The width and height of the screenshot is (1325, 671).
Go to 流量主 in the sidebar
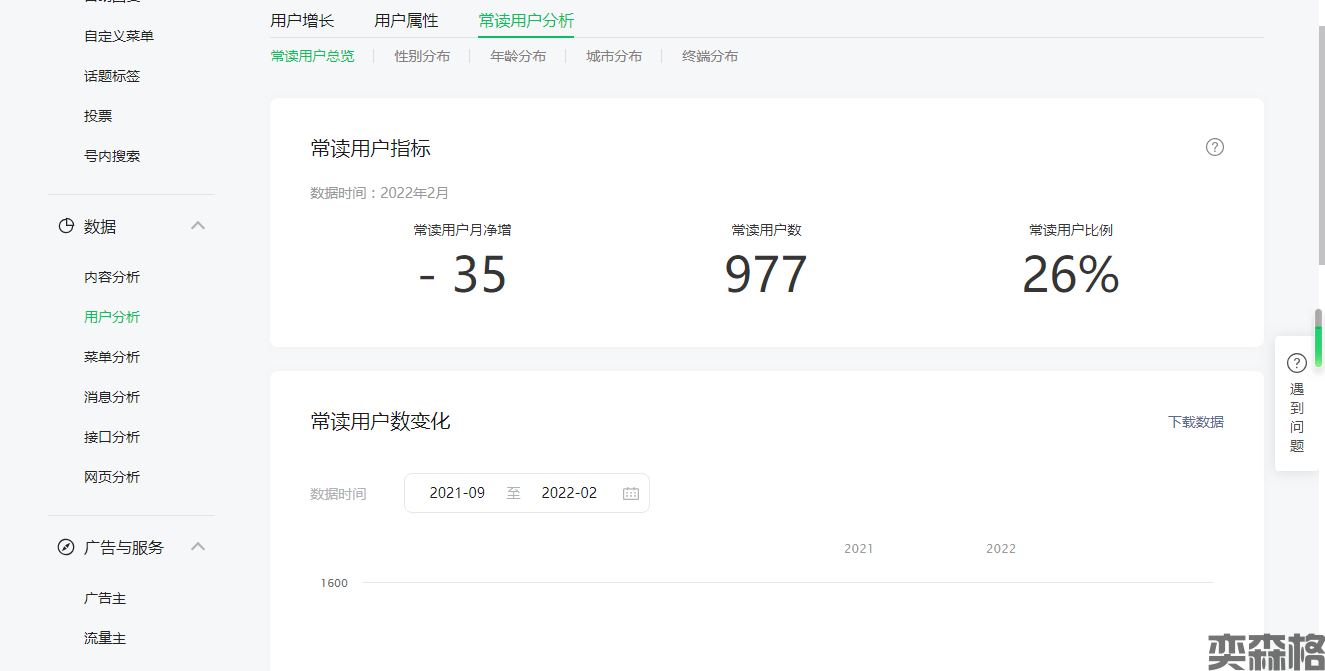105,638
